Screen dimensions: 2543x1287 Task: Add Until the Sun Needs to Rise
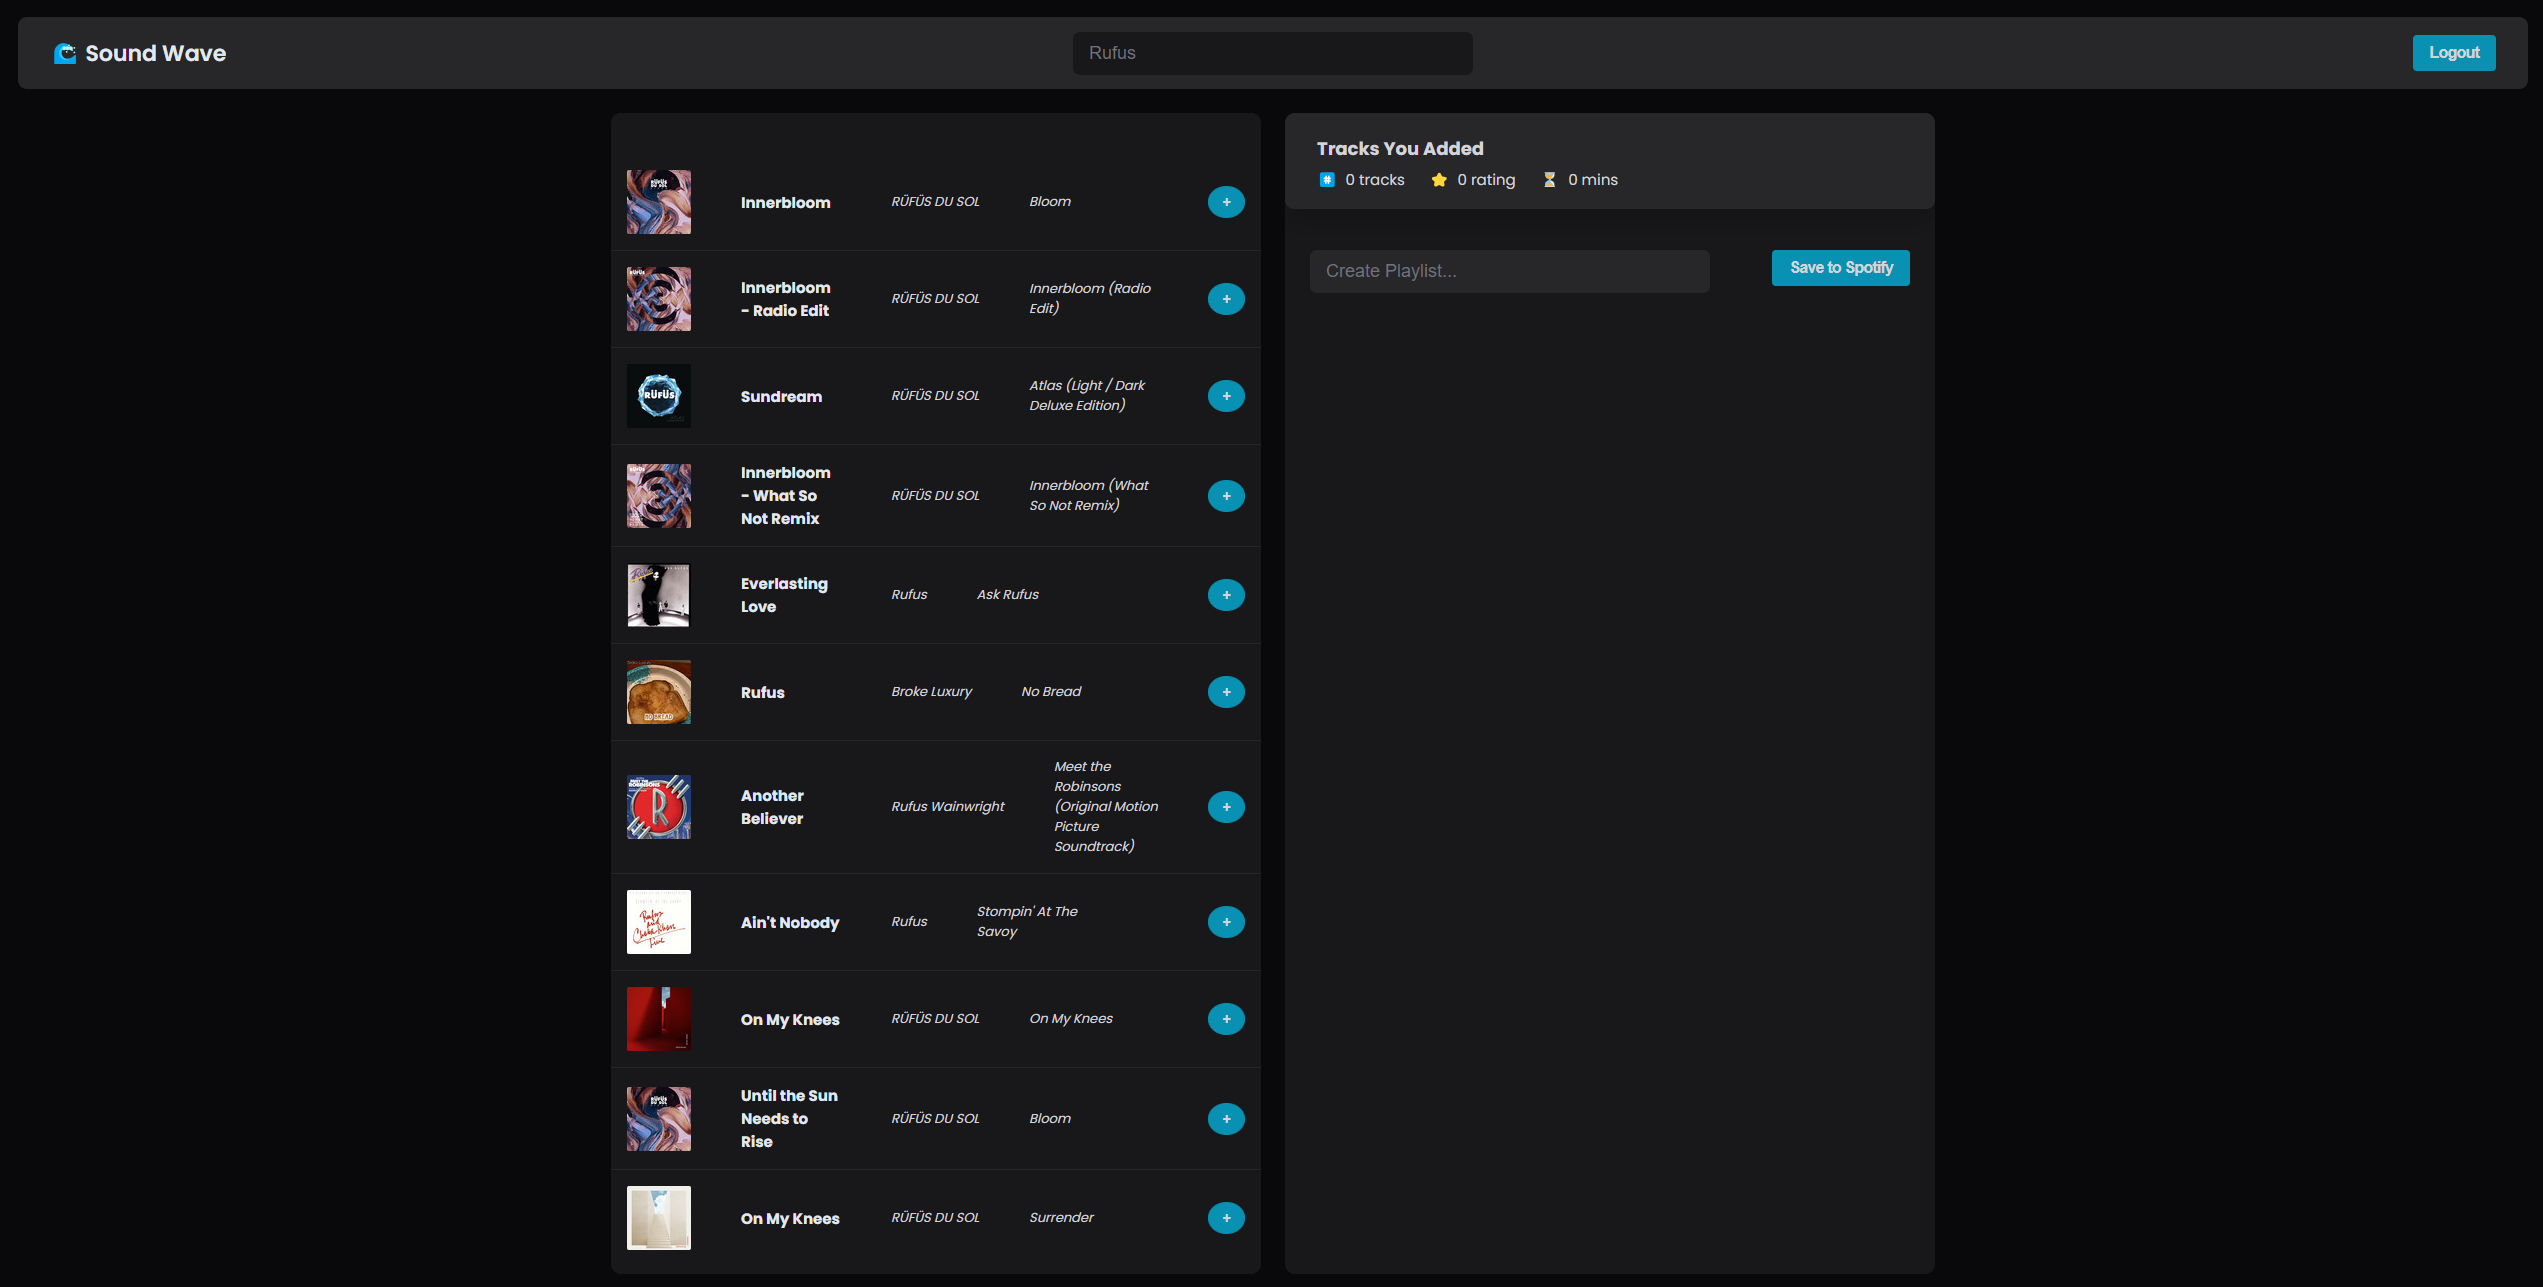[1226, 1119]
